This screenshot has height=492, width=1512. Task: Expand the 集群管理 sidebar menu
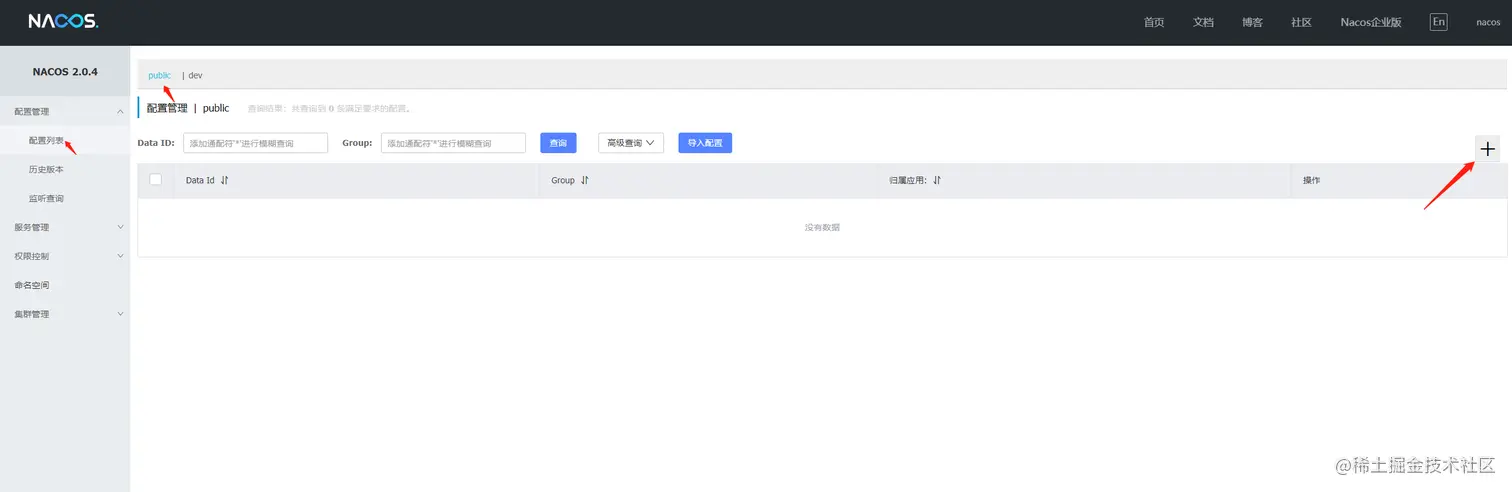[65, 314]
